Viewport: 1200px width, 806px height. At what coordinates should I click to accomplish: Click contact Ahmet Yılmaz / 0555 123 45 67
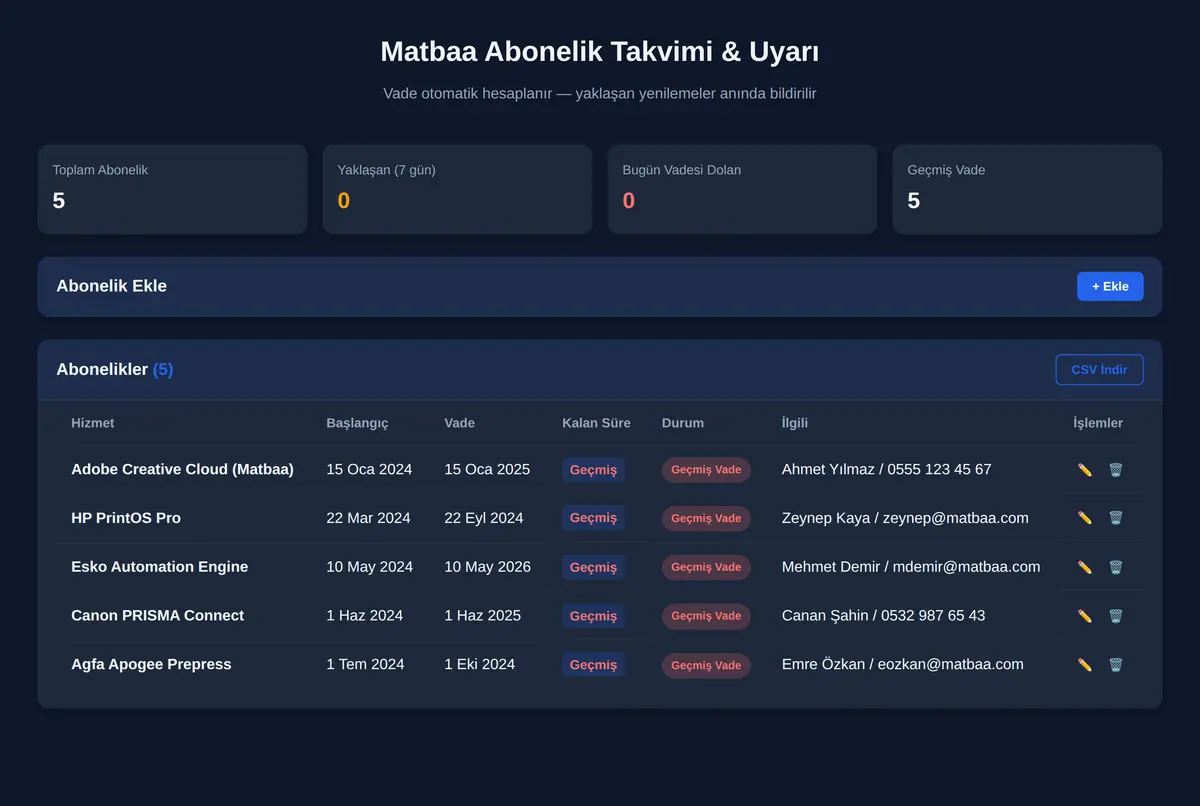point(887,469)
